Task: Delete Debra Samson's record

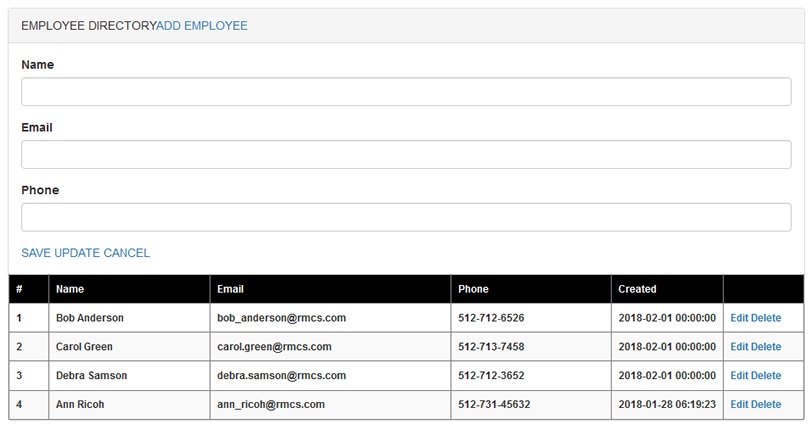Action: coord(766,375)
